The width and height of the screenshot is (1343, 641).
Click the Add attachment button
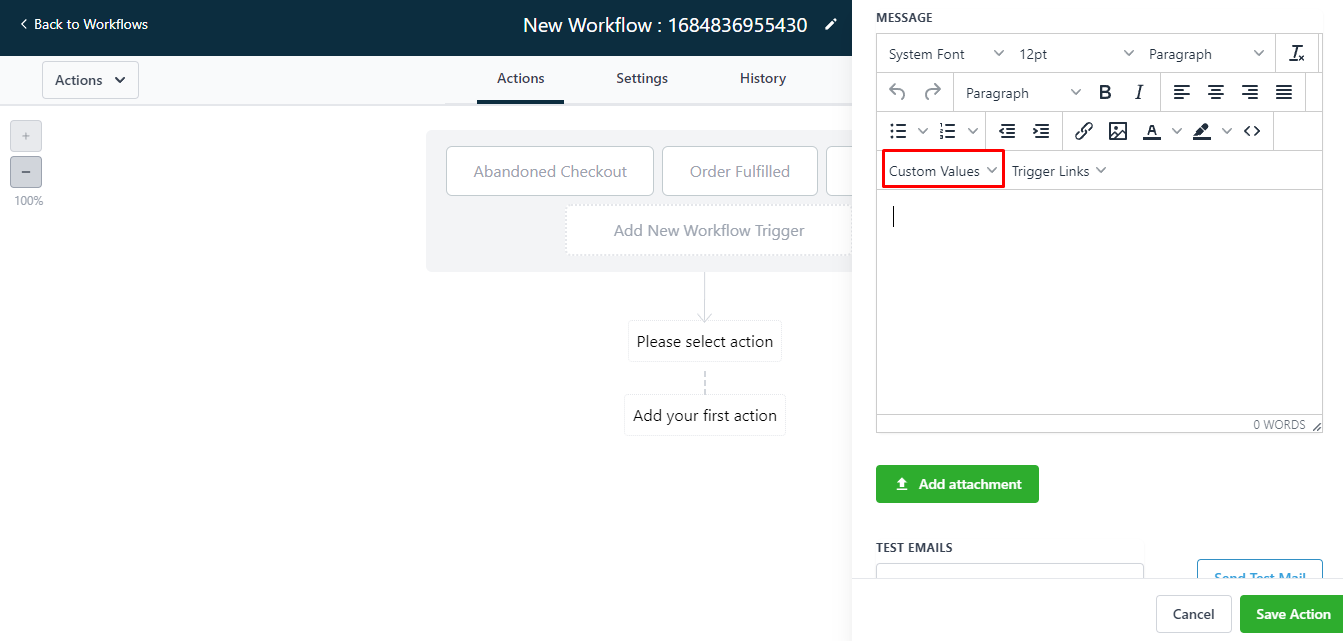tap(957, 484)
